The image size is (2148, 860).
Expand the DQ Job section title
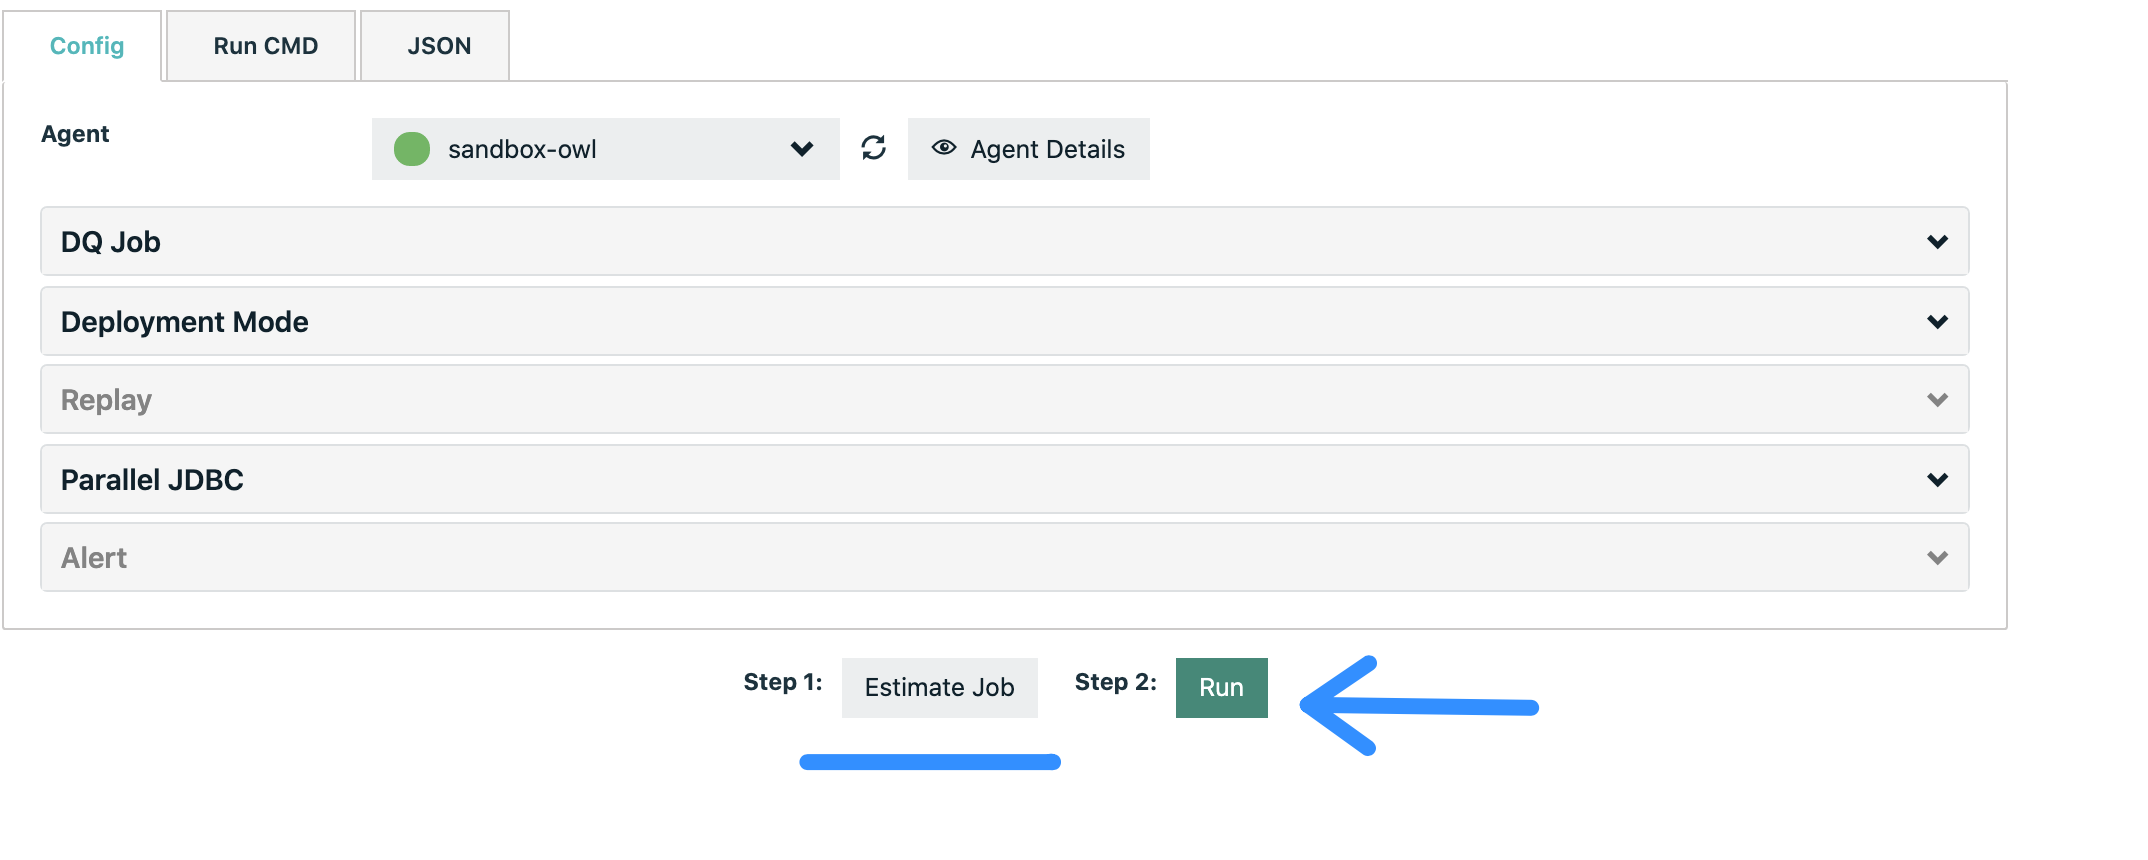click(111, 242)
